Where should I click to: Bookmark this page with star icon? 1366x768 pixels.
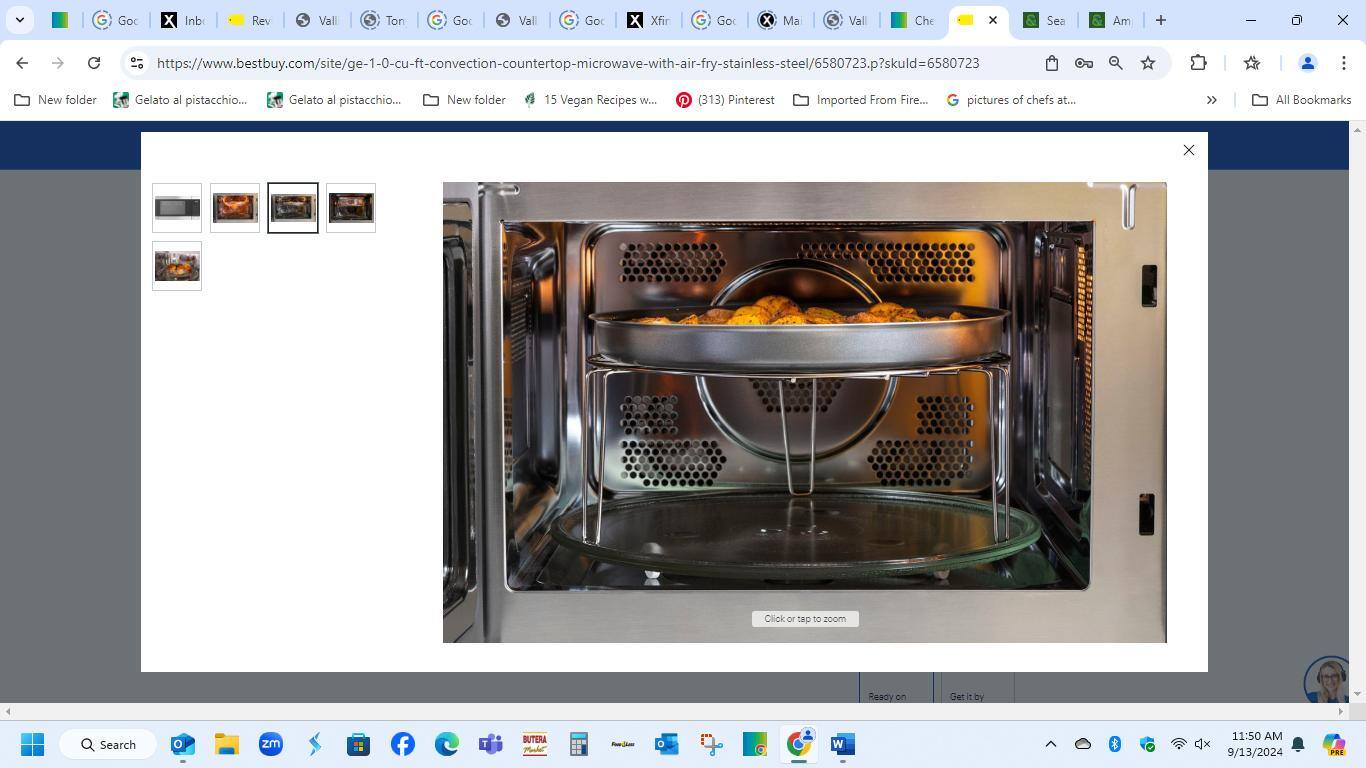point(1148,63)
